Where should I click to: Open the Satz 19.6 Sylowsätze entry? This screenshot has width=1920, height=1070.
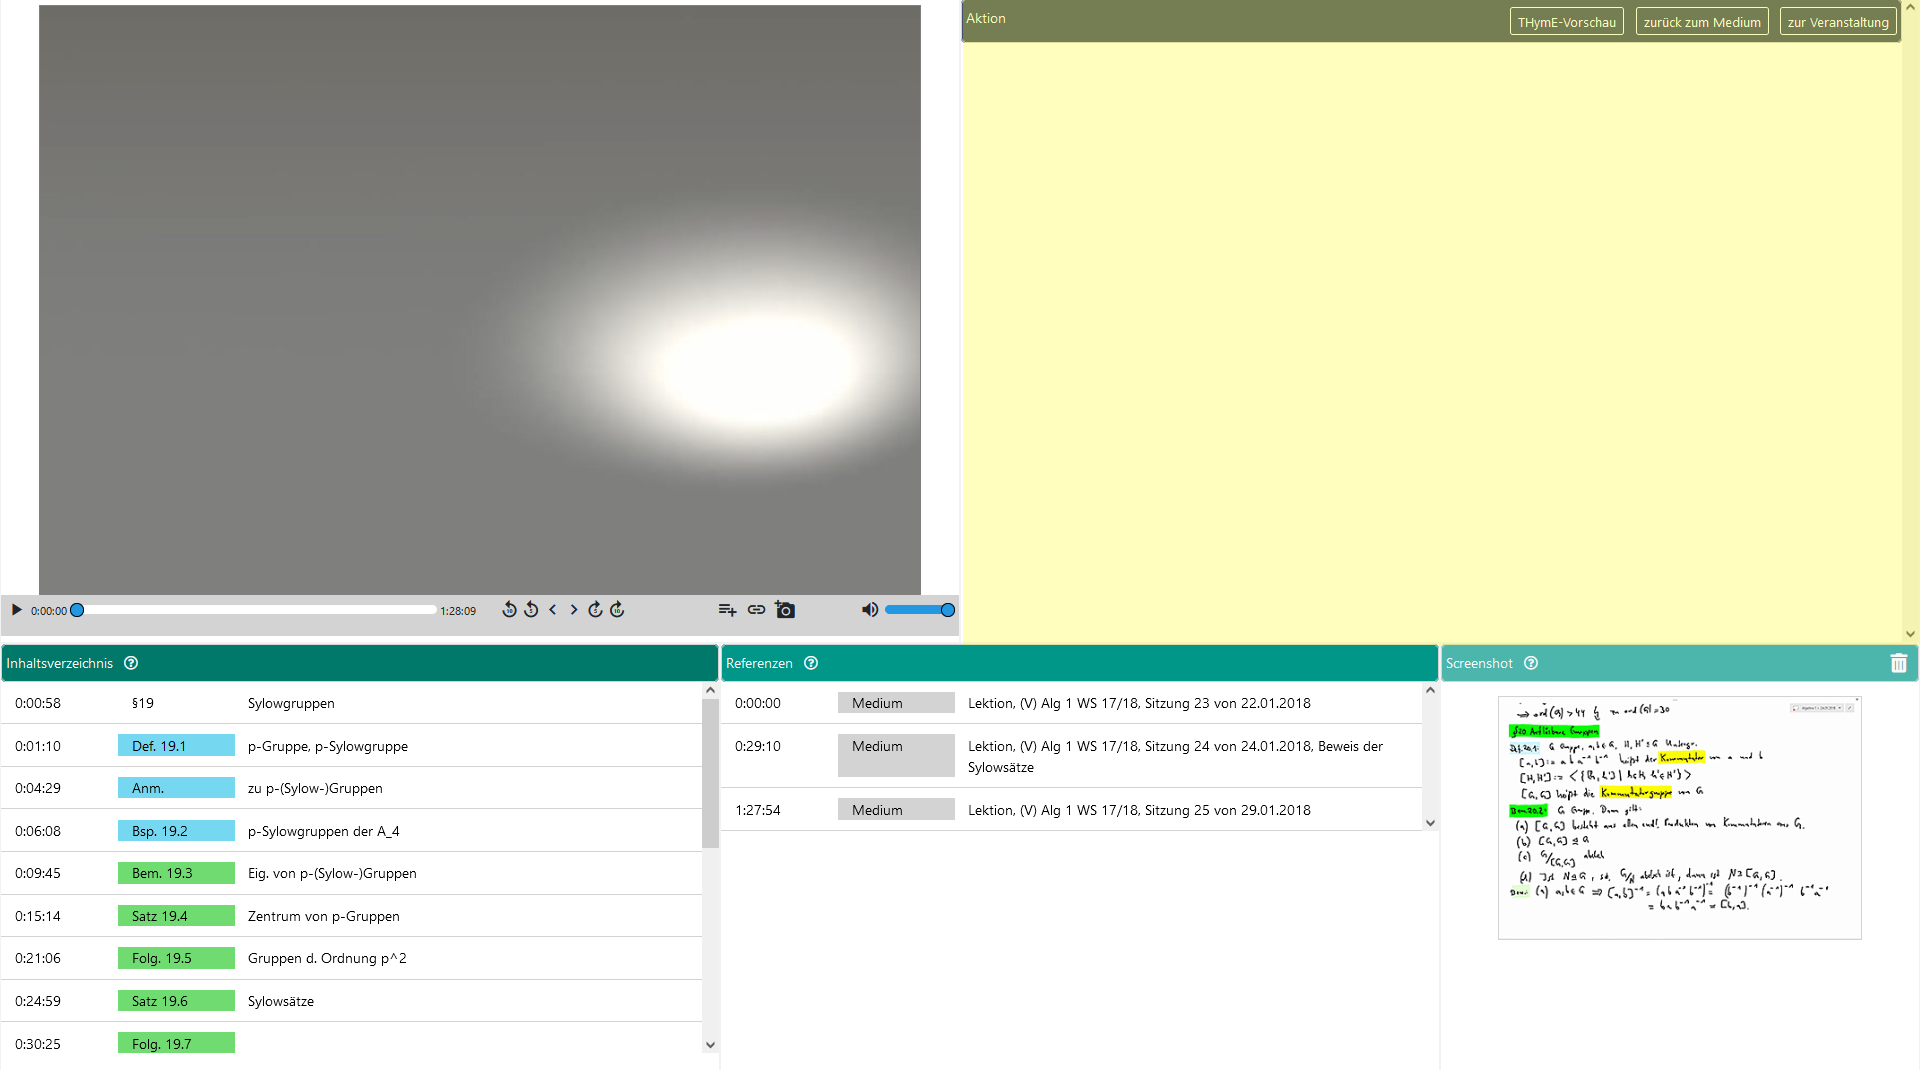pyautogui.click(x=352, y=1001)
